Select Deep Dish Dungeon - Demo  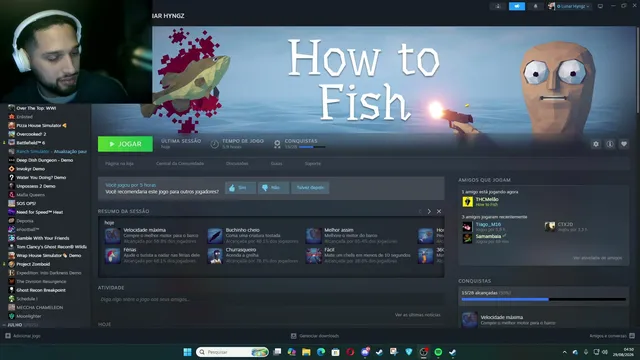click(x=45, y=160)
